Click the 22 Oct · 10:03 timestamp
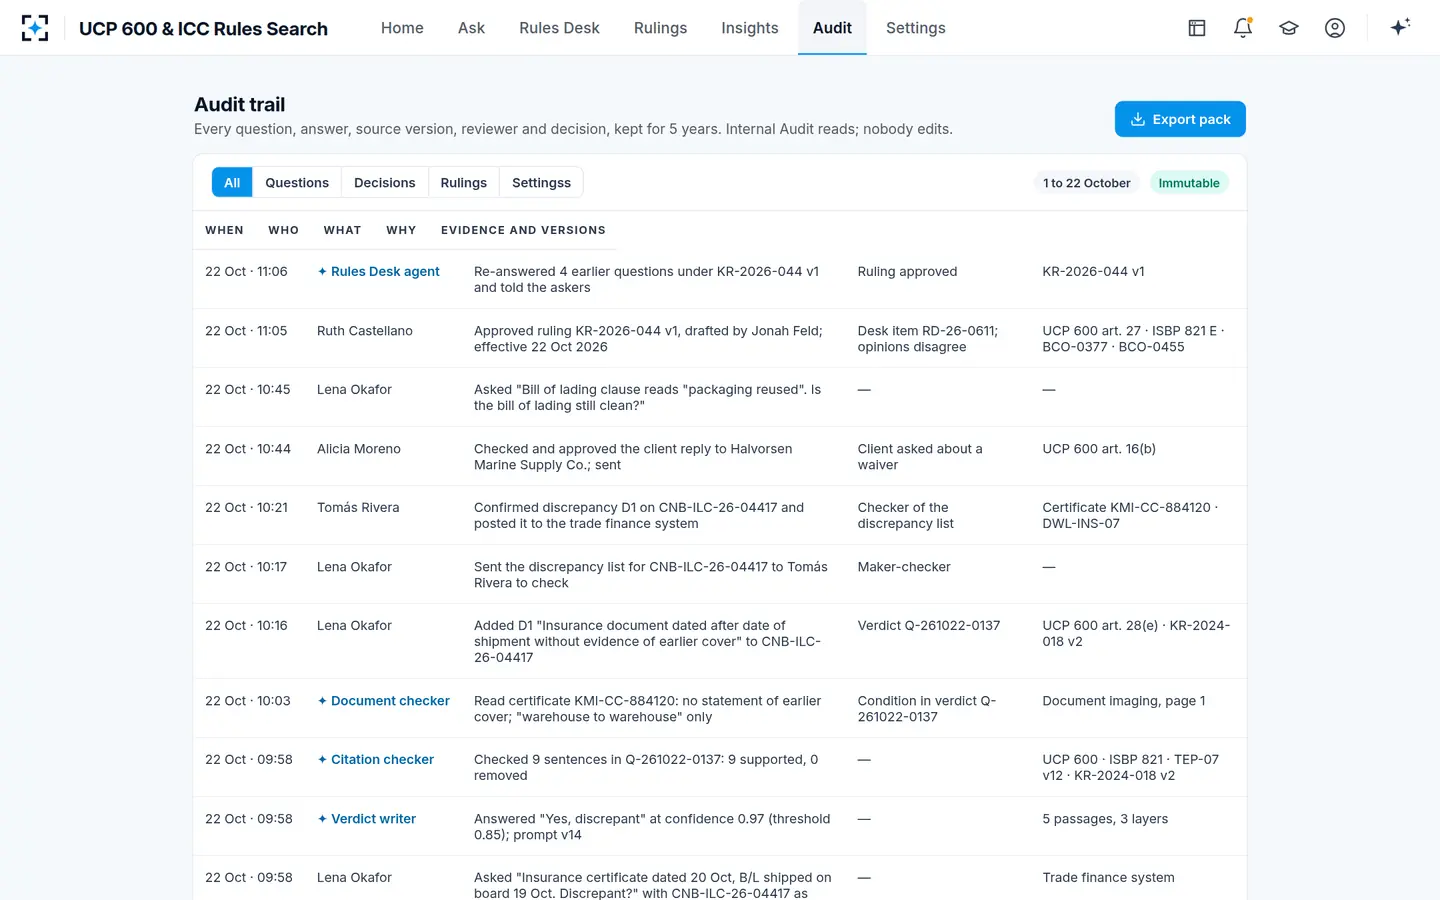 coord(248,701)
